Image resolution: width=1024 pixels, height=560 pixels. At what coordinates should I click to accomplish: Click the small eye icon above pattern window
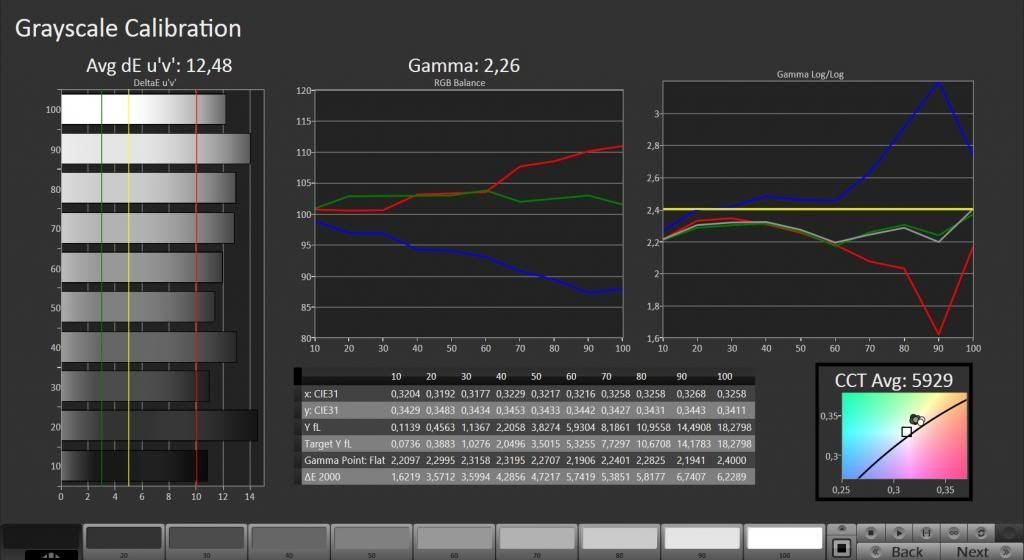coord(842,529)
